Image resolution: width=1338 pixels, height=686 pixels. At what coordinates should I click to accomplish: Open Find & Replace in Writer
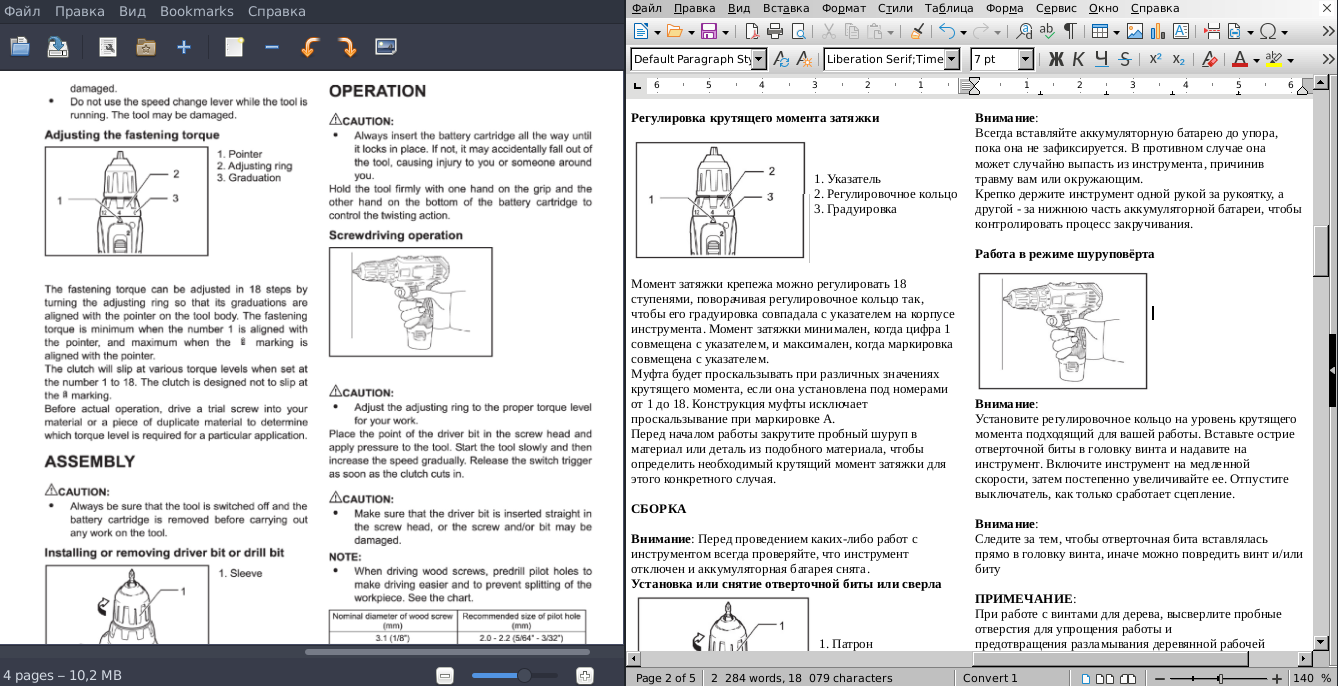coord(1024,32)
